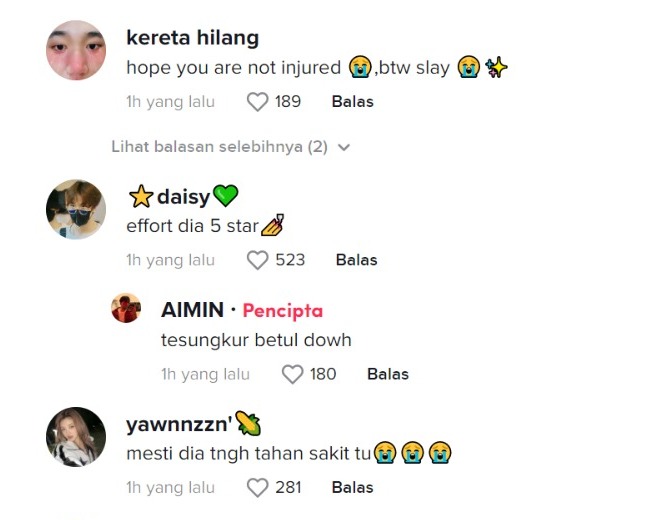Click the chevron beside Lihat balasan selebihnya
The width and height of the screenshot is (648, 520).
(345, 147)
